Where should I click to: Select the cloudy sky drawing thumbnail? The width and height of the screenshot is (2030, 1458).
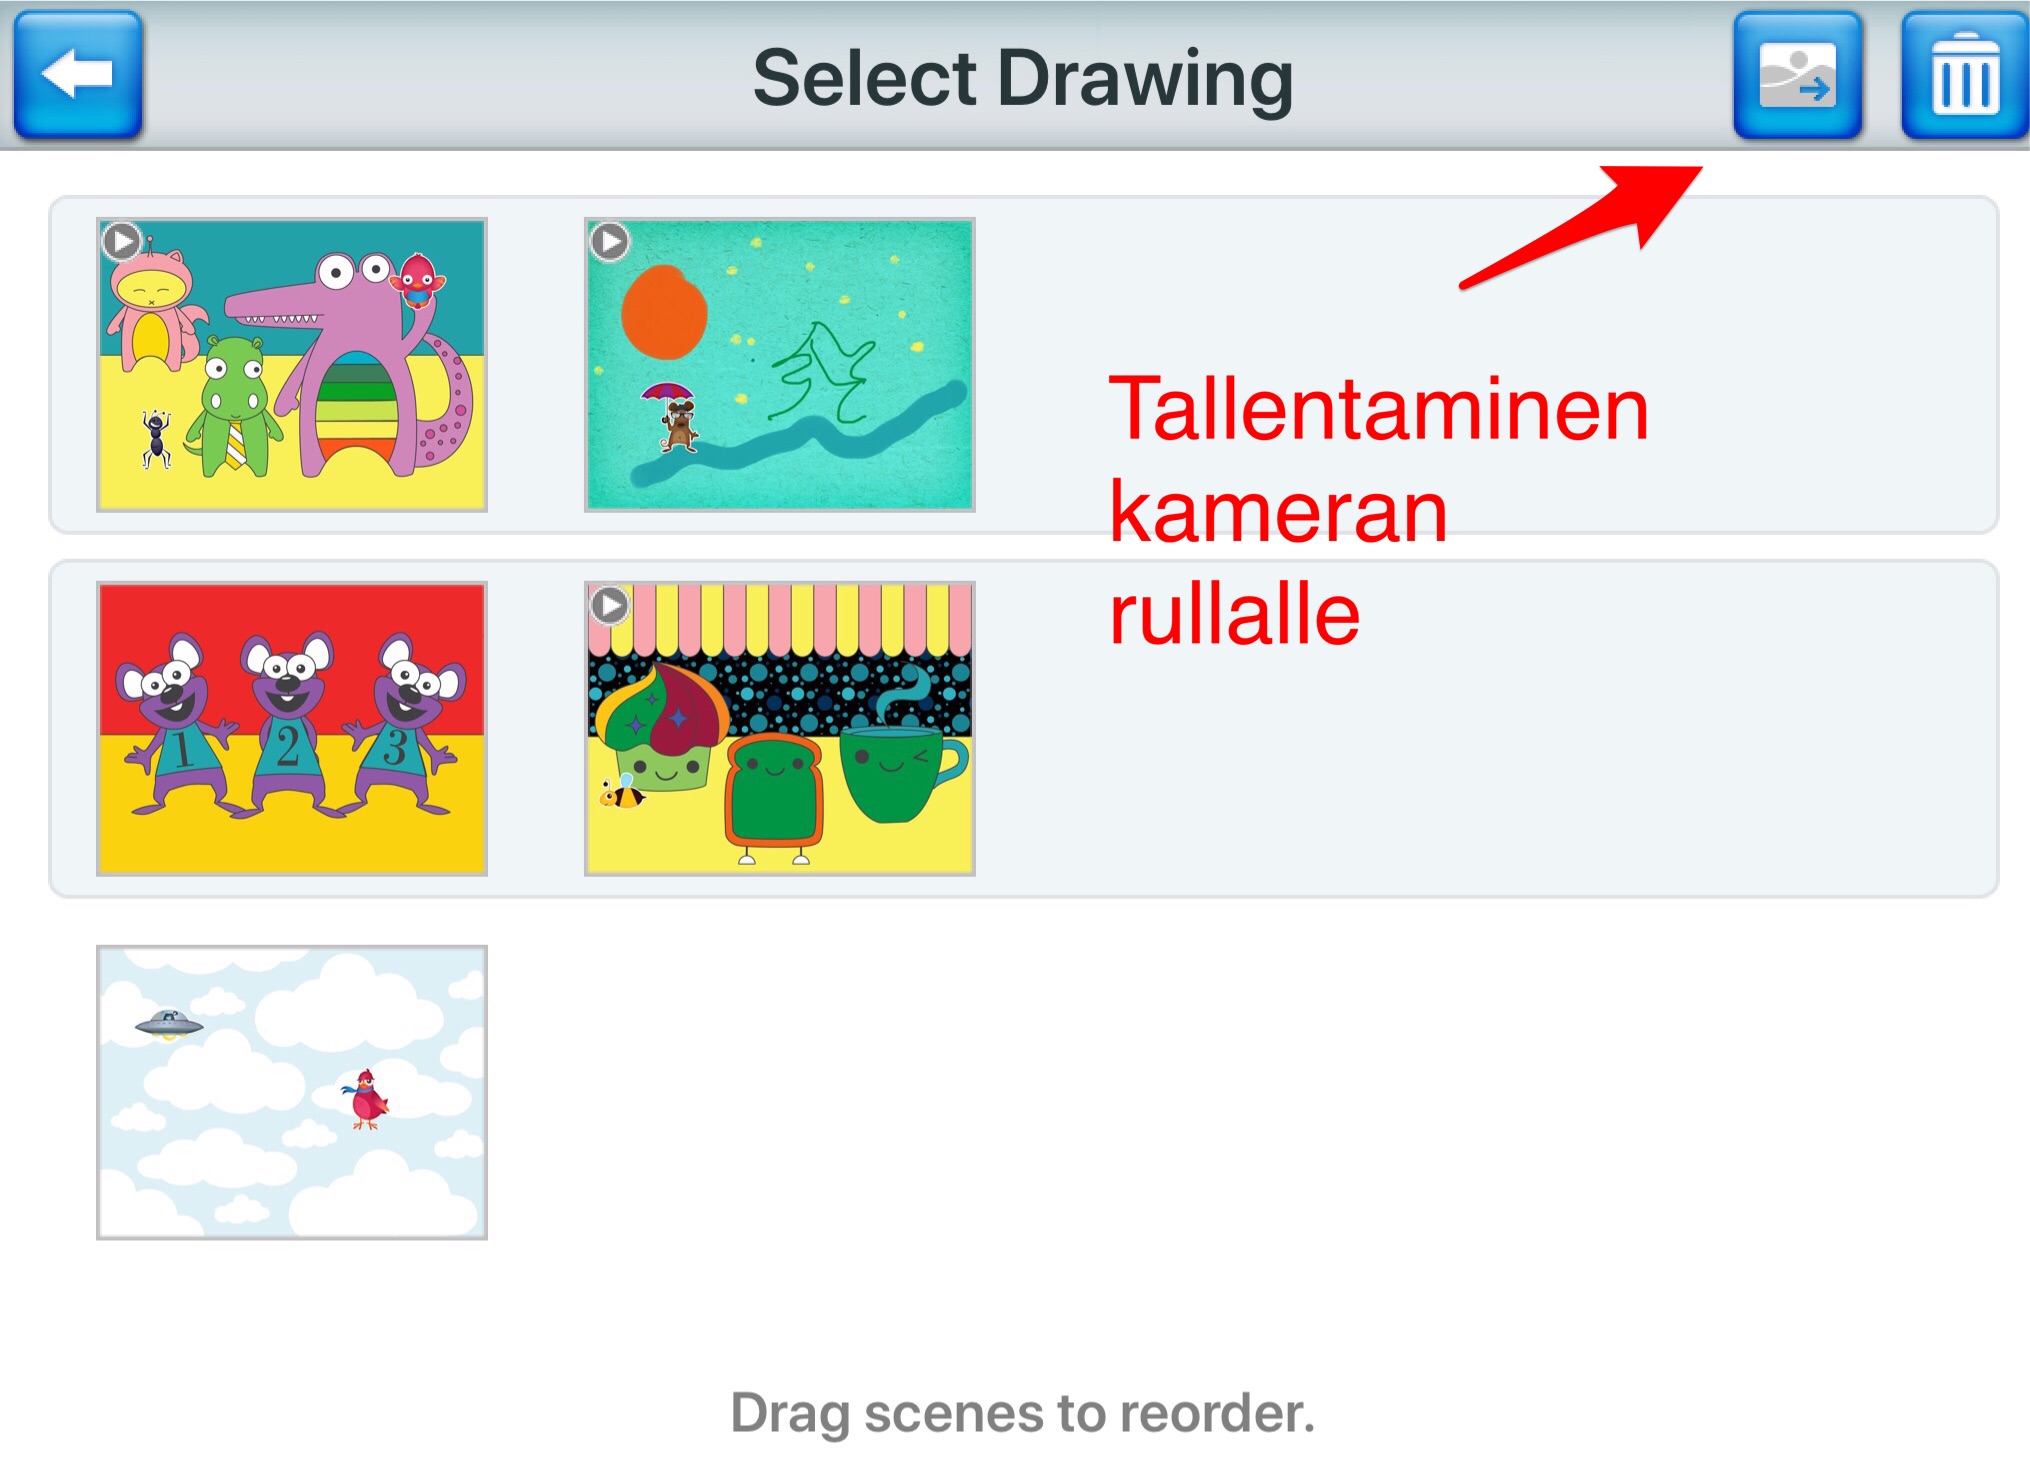tap(291, 1092)
